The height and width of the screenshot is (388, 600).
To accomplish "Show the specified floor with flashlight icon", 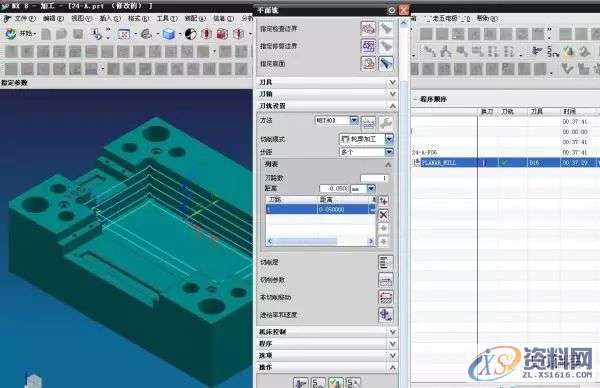I will coord(386,64).
